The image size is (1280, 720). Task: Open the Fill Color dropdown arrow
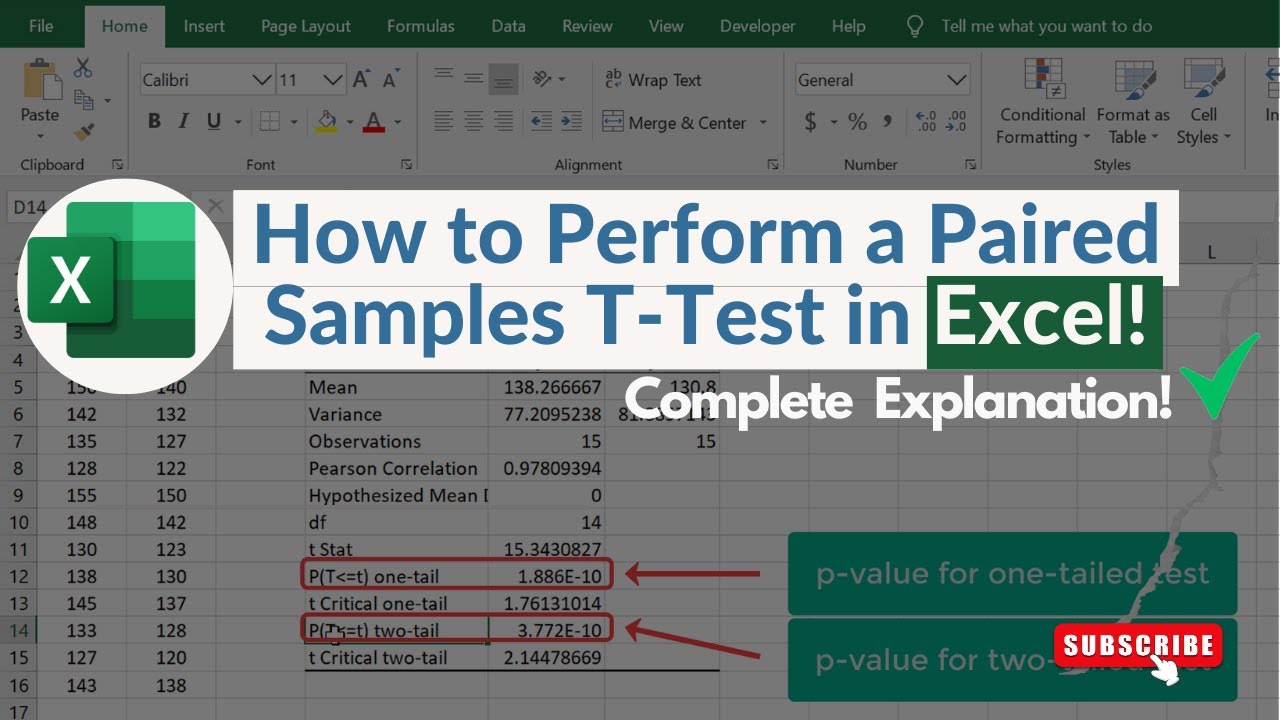(x=349, y=123)
